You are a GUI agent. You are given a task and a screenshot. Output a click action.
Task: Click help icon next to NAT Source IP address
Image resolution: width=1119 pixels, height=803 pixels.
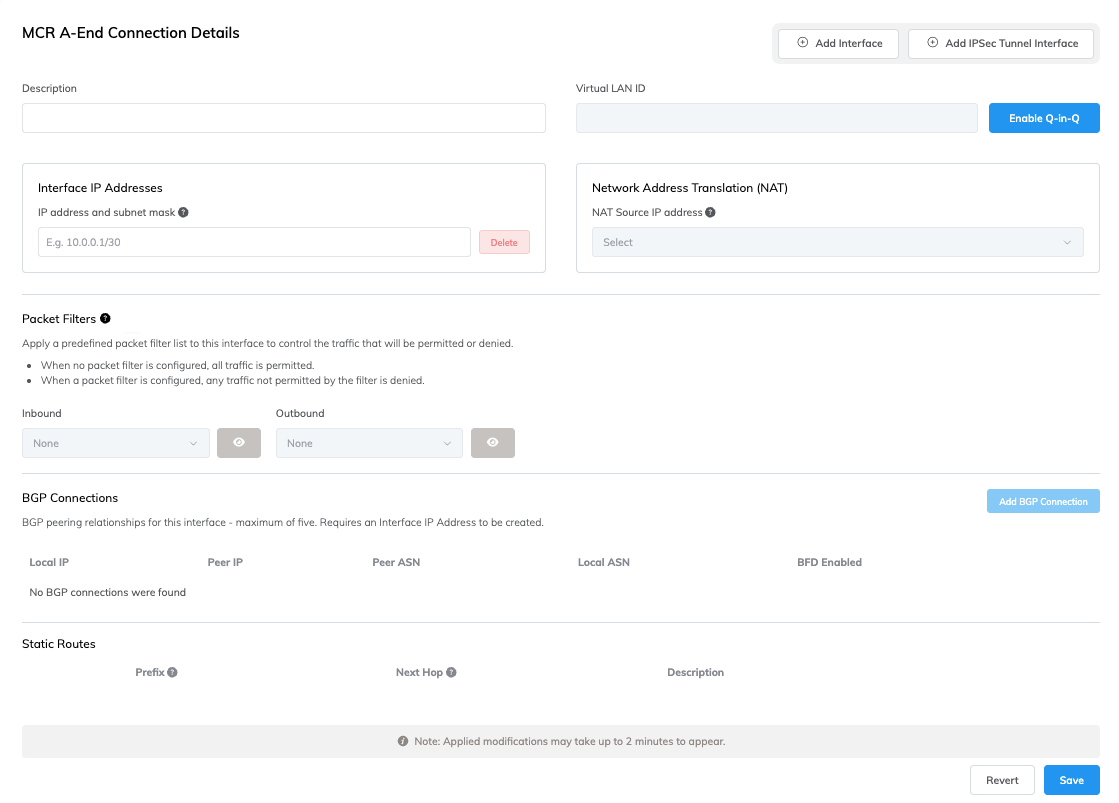pyautogui.click(x=710, y=212)
